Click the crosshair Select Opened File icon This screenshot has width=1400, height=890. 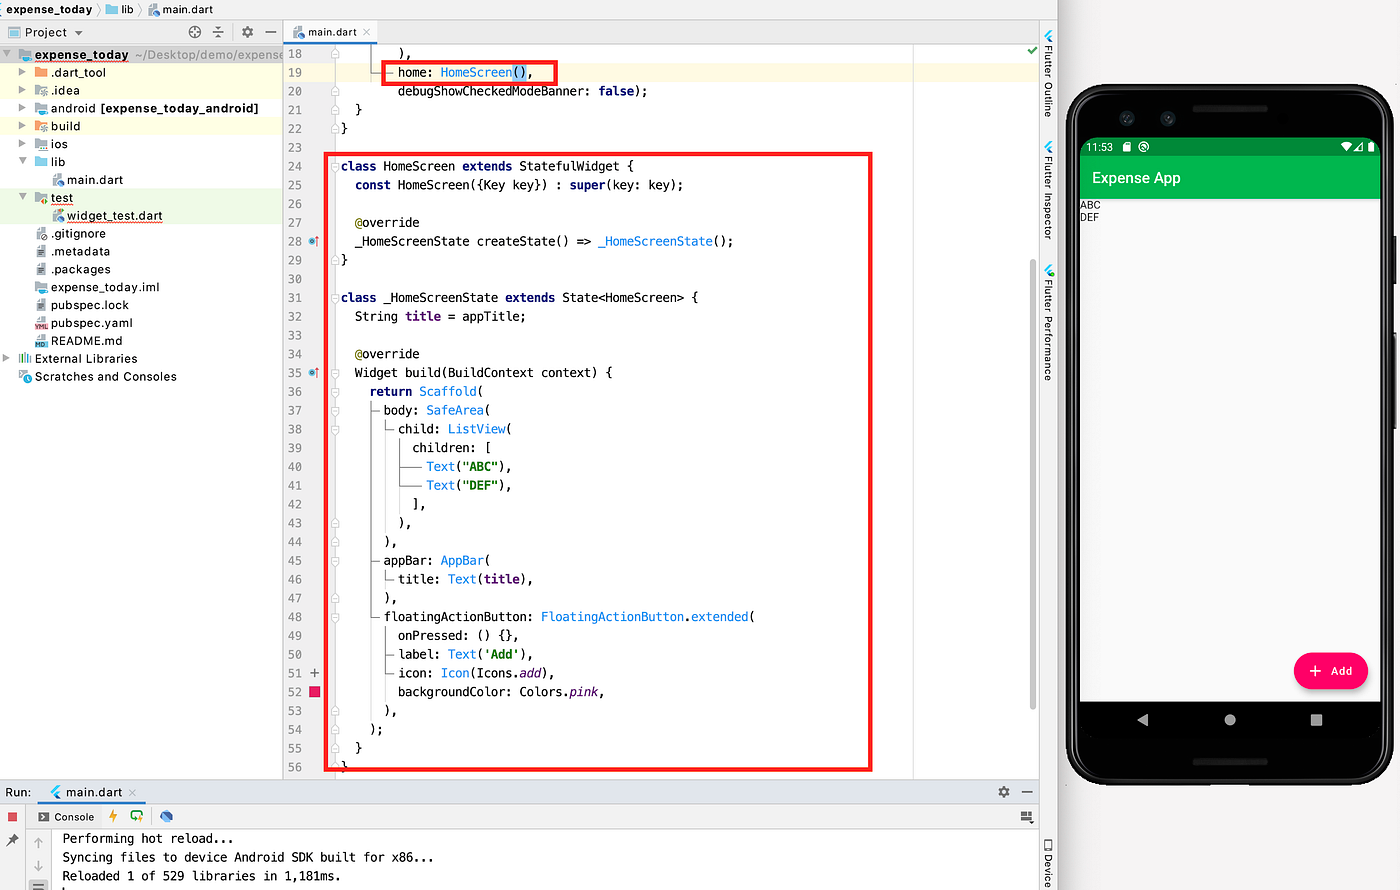(x=193, y=31)
